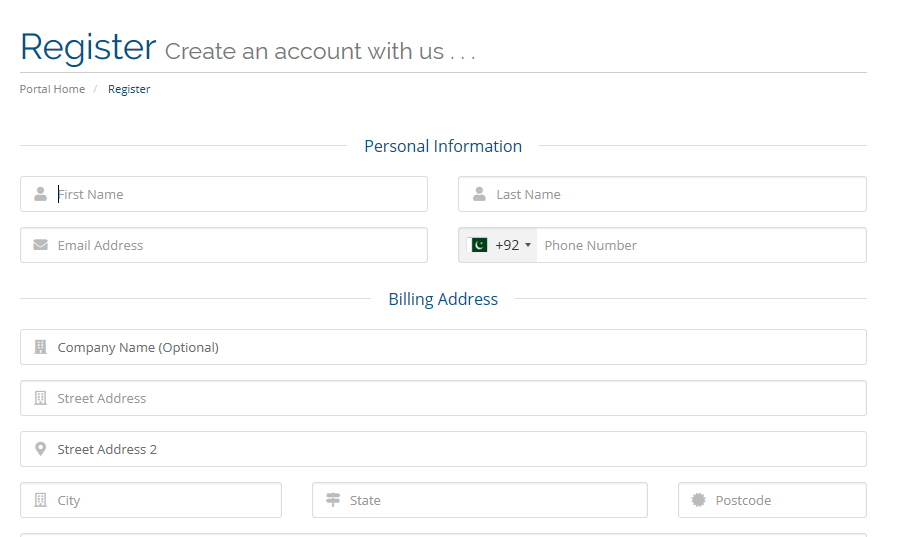
Task: Click the Personal Information section heading
Action: pyautogui.click(x=443, y=146)
